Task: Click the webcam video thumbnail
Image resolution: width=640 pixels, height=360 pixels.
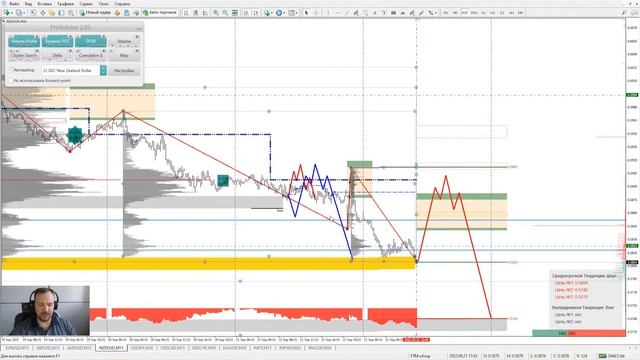Action: point(45,310)
